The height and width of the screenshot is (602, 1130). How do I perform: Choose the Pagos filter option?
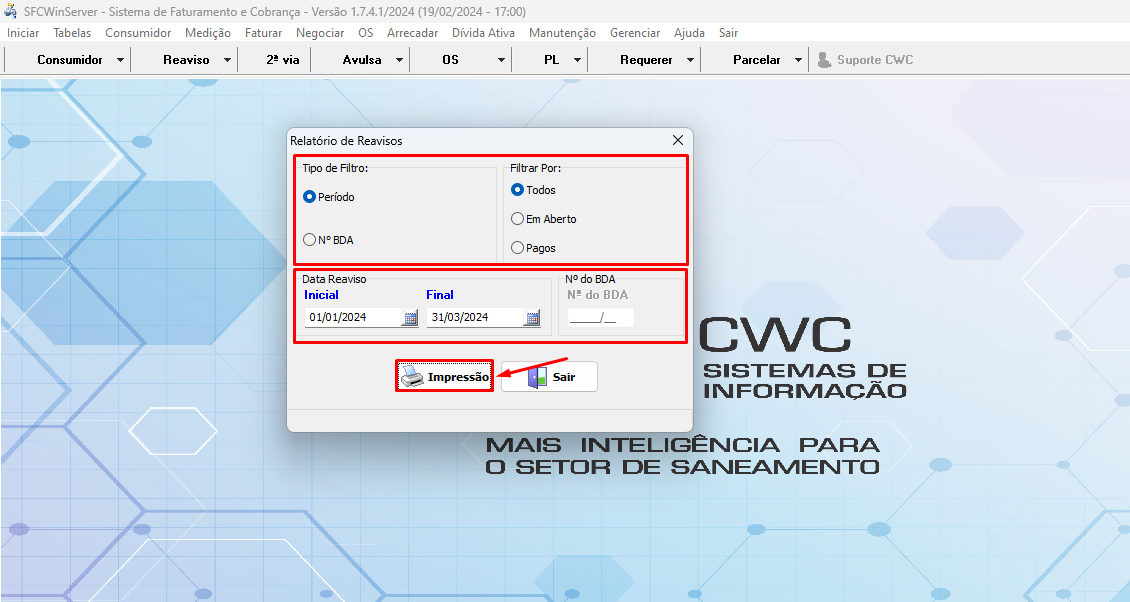(x=517, y=248)
